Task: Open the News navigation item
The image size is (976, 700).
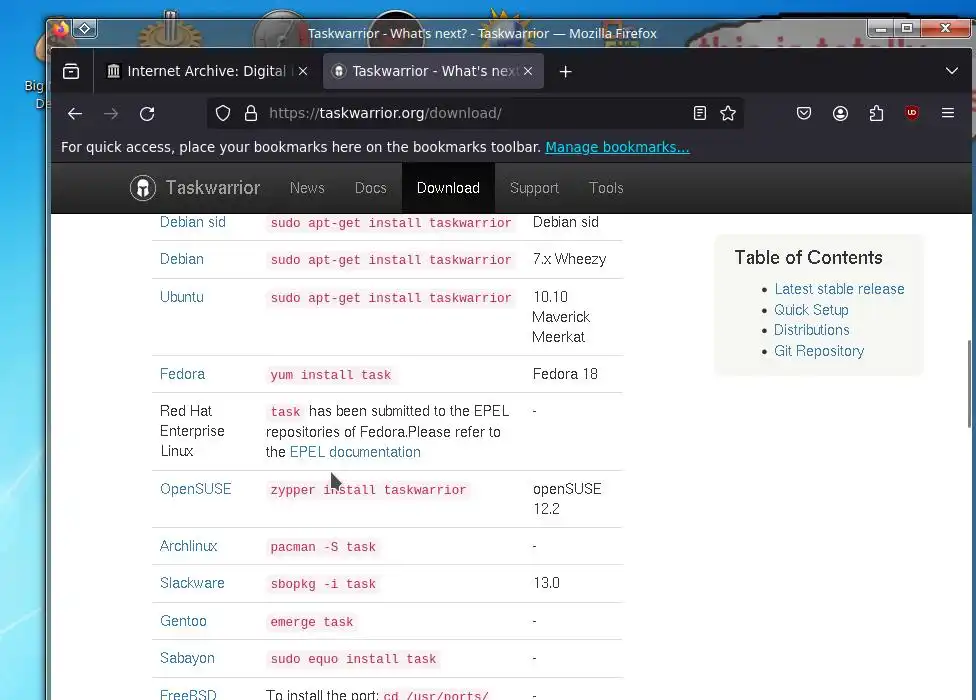Action: tap(307, 188)
